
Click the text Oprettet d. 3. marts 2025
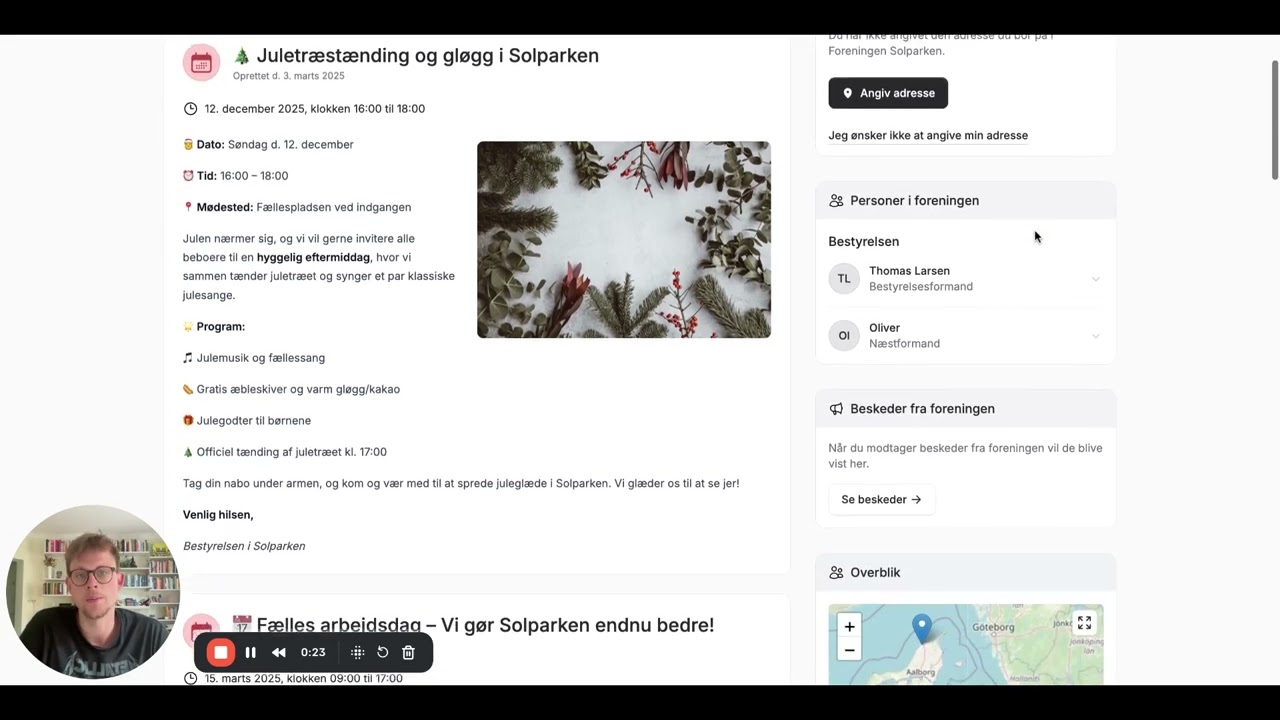tap(289, 76)
